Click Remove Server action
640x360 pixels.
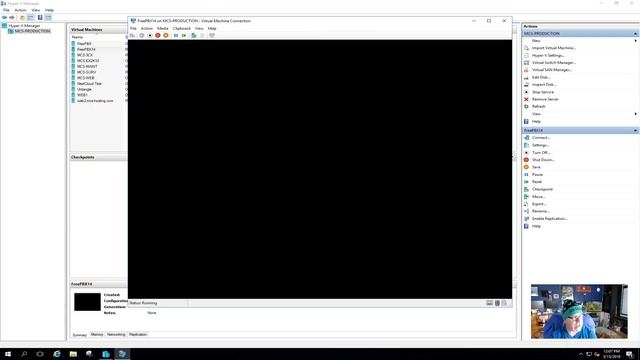click(x=545, y=100)
